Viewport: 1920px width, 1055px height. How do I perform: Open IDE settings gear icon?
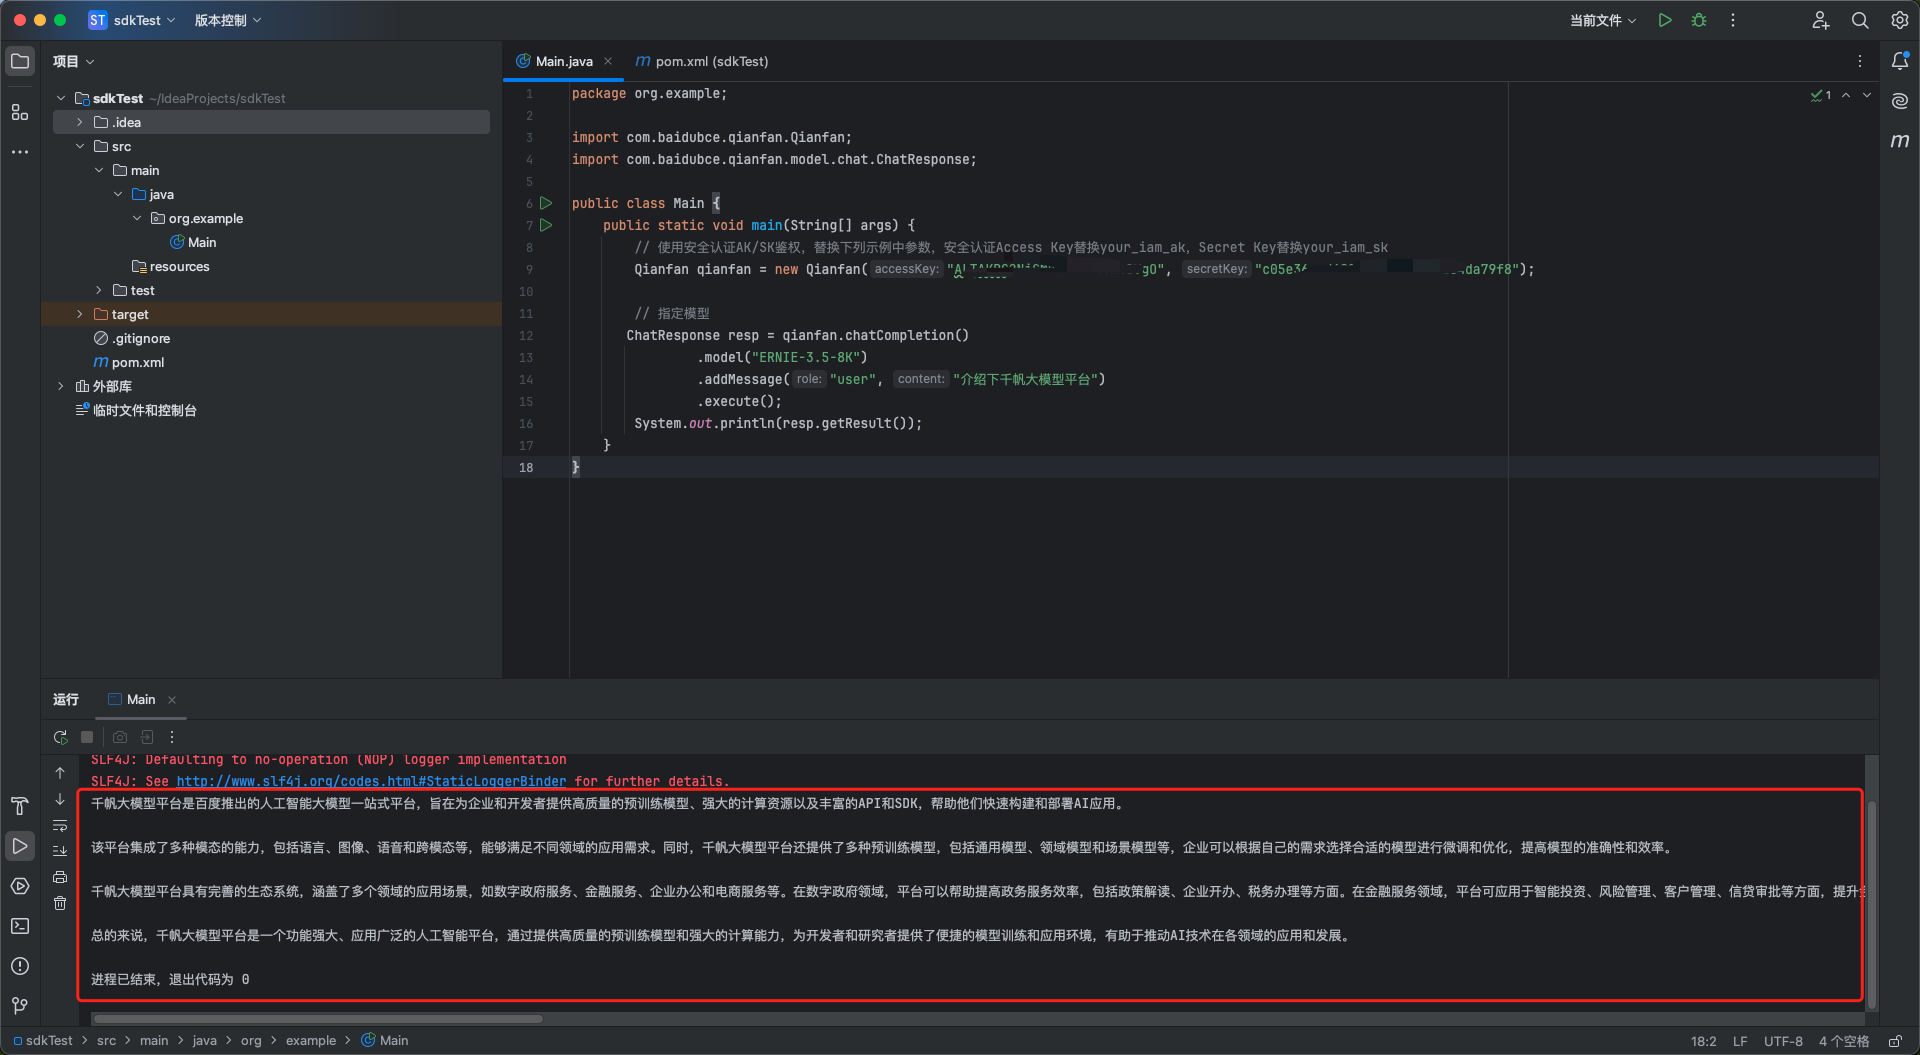coord(1899,20)
